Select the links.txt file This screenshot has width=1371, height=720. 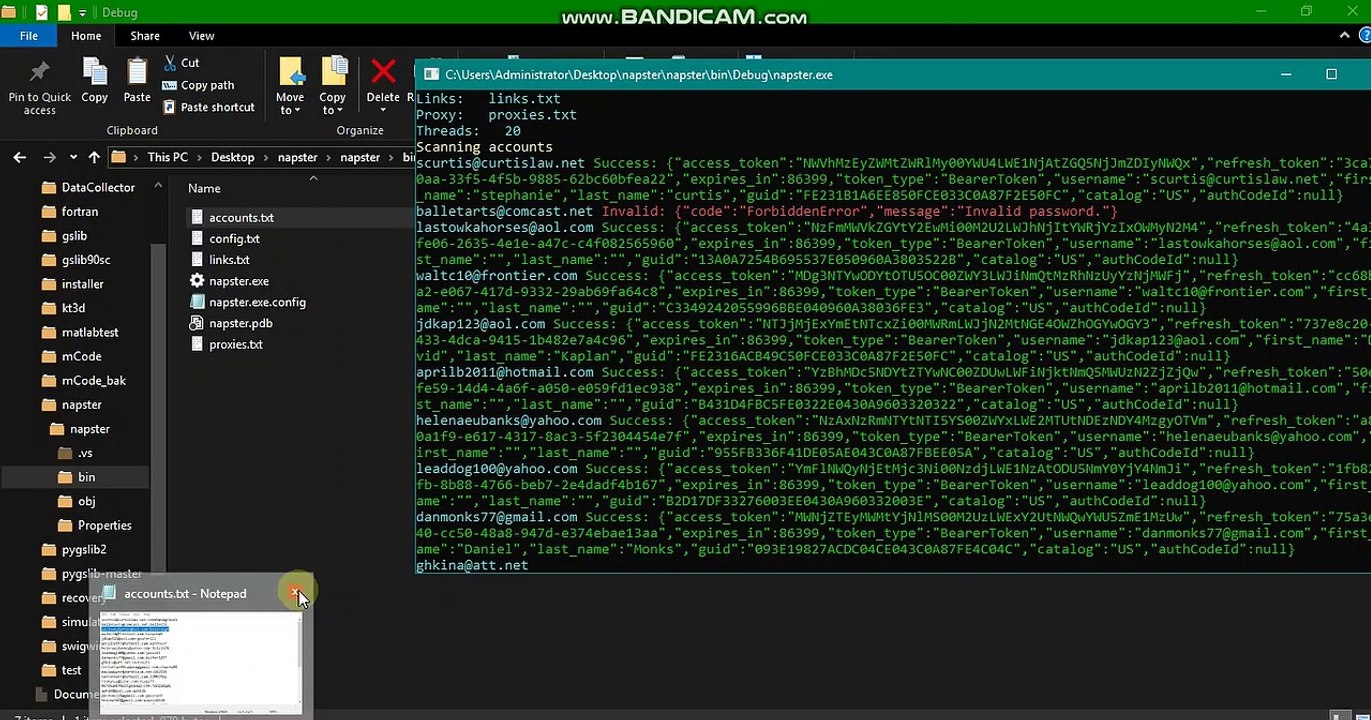(229, 260)
